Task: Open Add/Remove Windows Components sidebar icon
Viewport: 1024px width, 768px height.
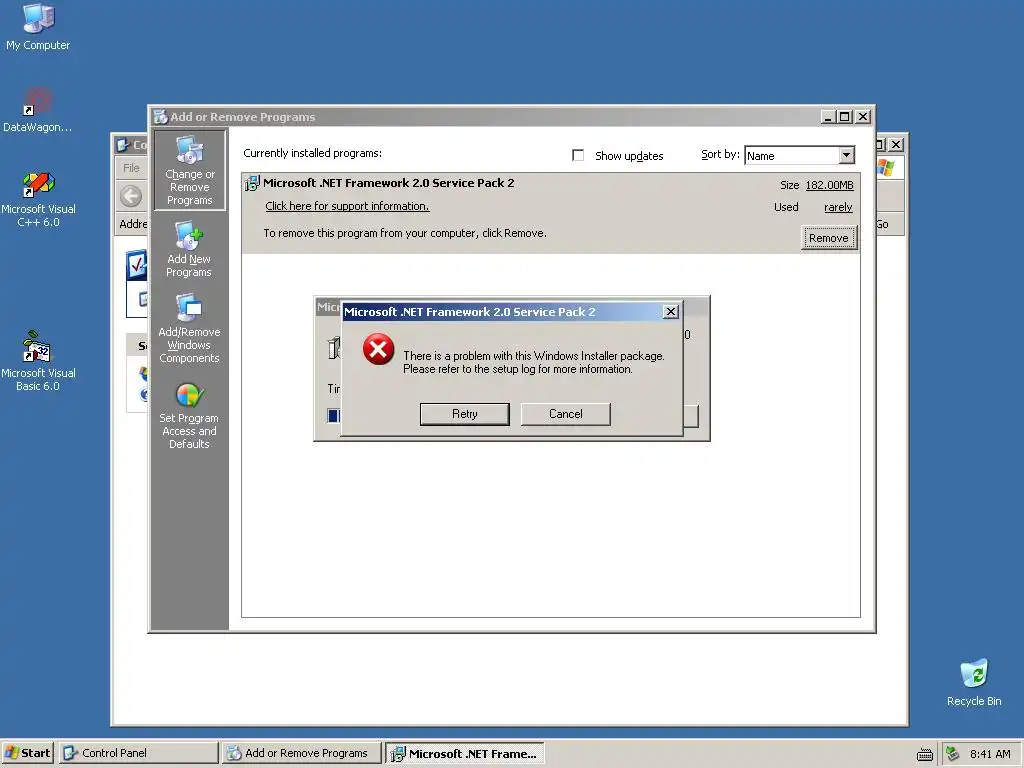Action: tap(189, 328)
